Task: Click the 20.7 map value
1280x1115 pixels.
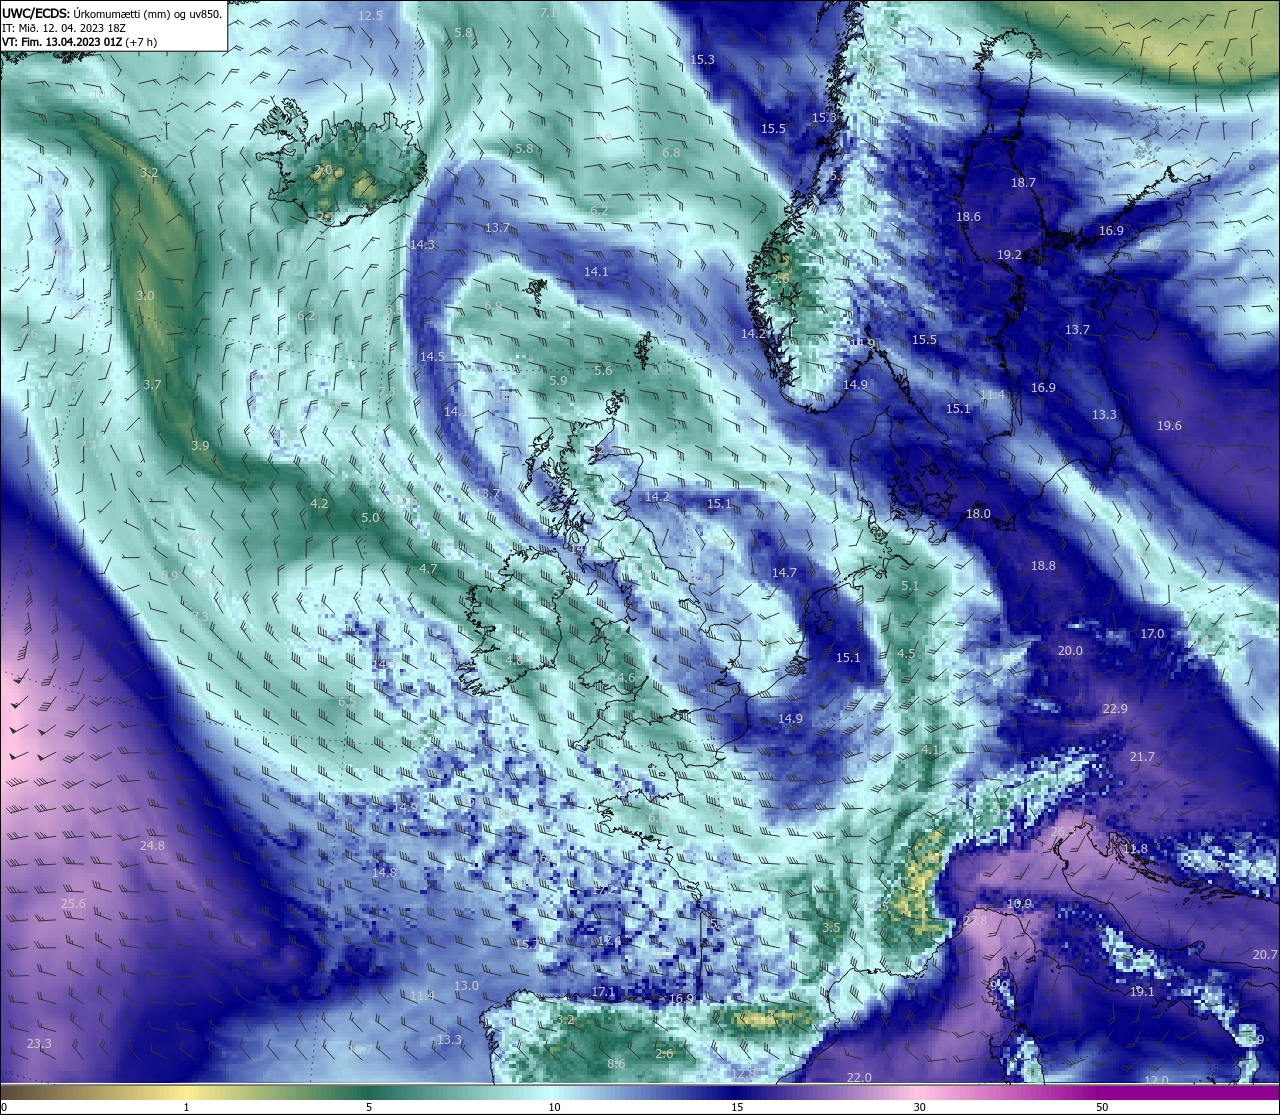Action: (1265, 955)
